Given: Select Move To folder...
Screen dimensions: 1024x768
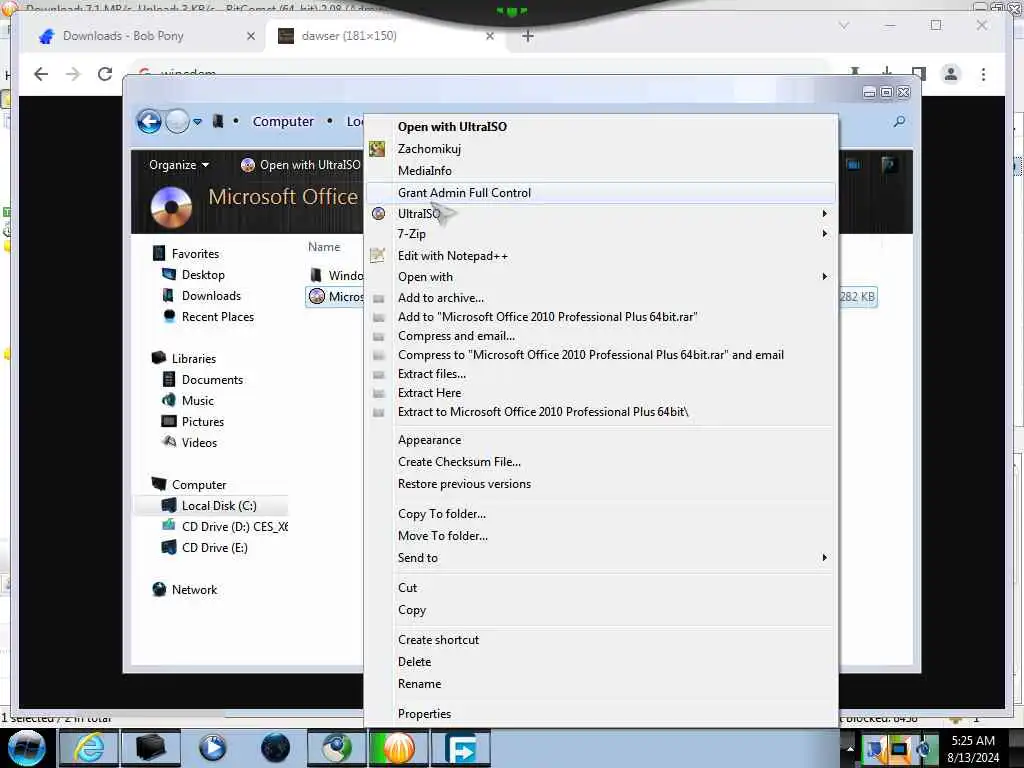Looking at the screenshot, I should (x=443, y=536).
